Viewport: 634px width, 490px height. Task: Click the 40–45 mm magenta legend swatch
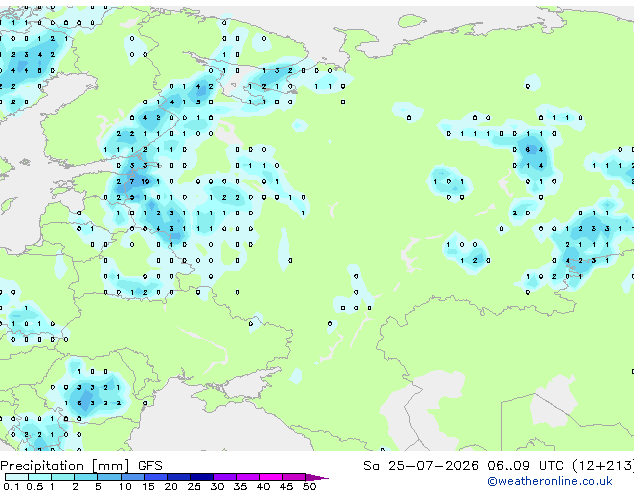(271, 477)
